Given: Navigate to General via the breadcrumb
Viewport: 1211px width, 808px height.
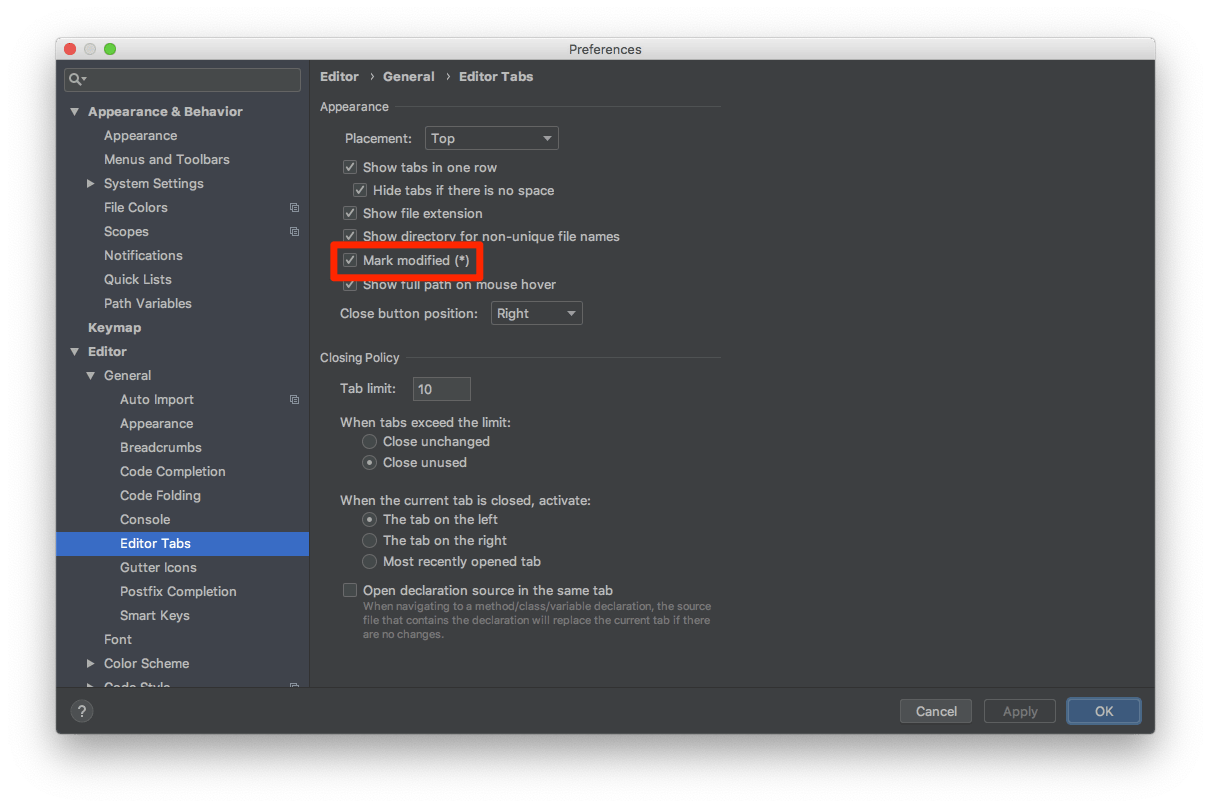Looking at the screenshot, I should click(x=408, y=76).
